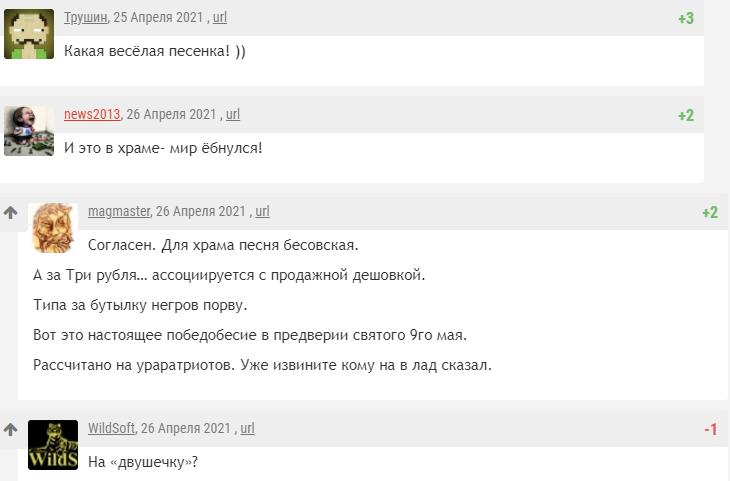The image size is (730, 481).
Task: Open Трушин's pixel-art avatar
Action: (29, 34)
